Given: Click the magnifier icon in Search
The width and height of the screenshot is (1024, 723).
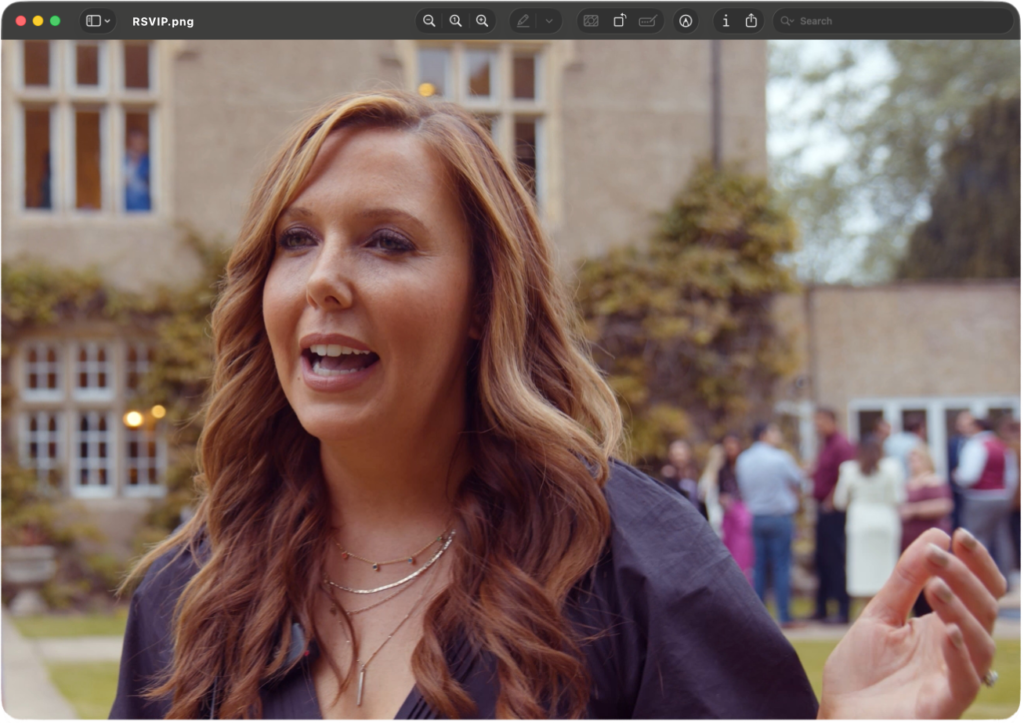Looking at the screenshot, I should 787,21.
